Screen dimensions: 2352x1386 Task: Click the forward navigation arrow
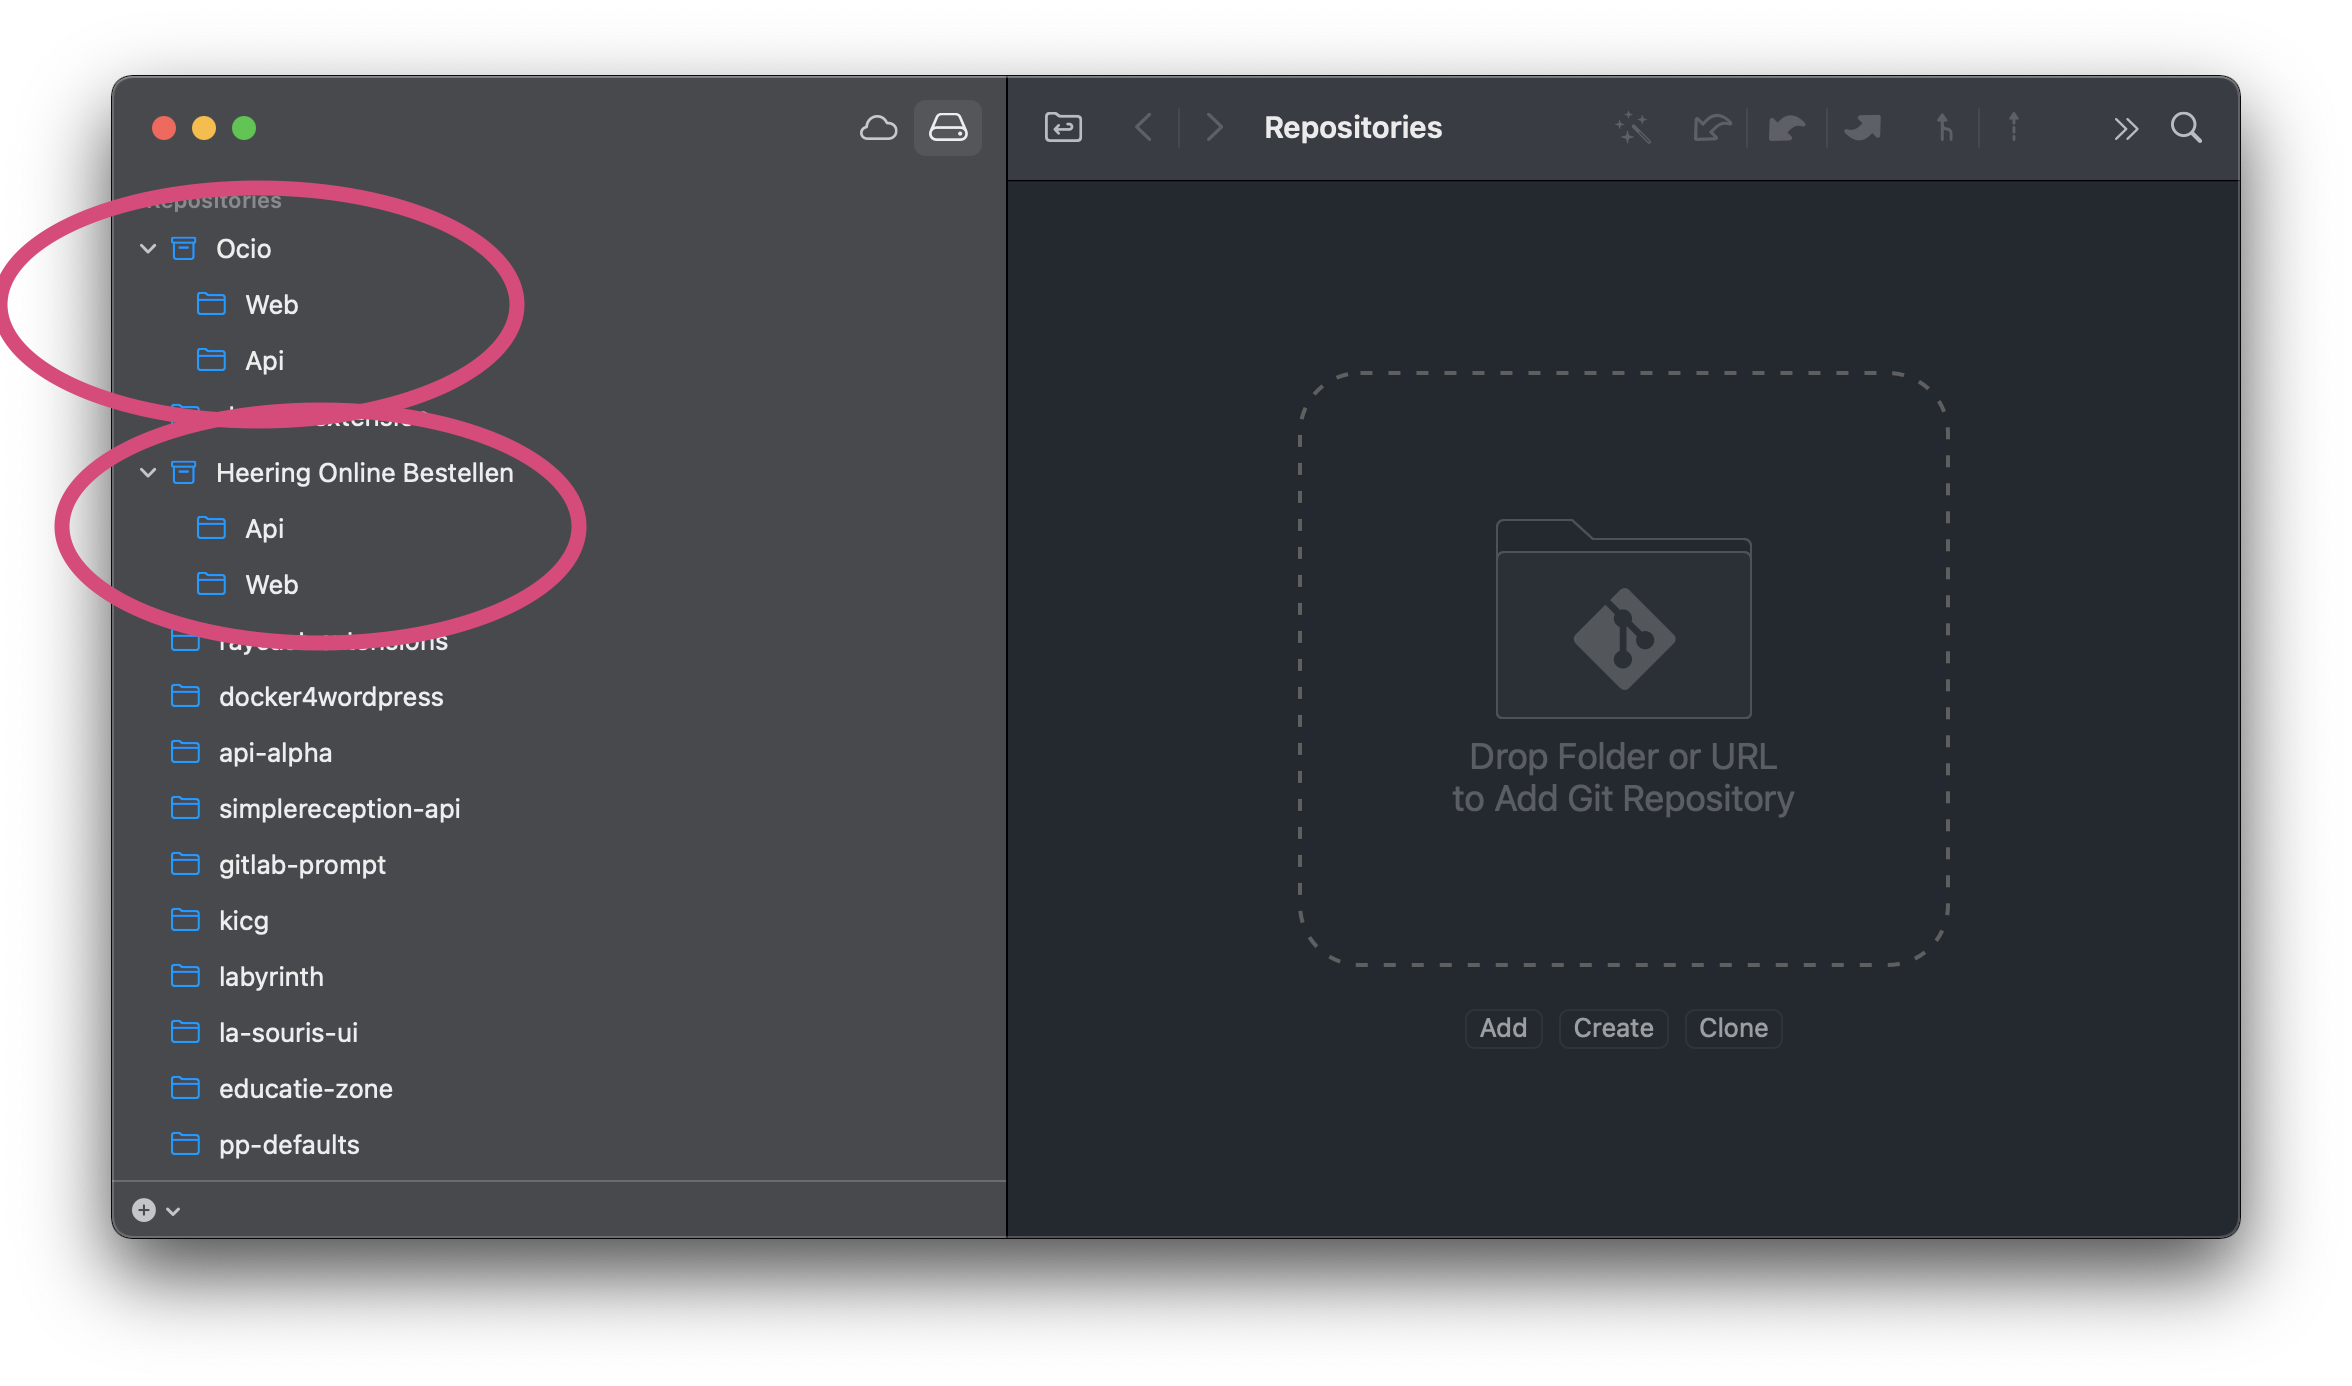1214,128
